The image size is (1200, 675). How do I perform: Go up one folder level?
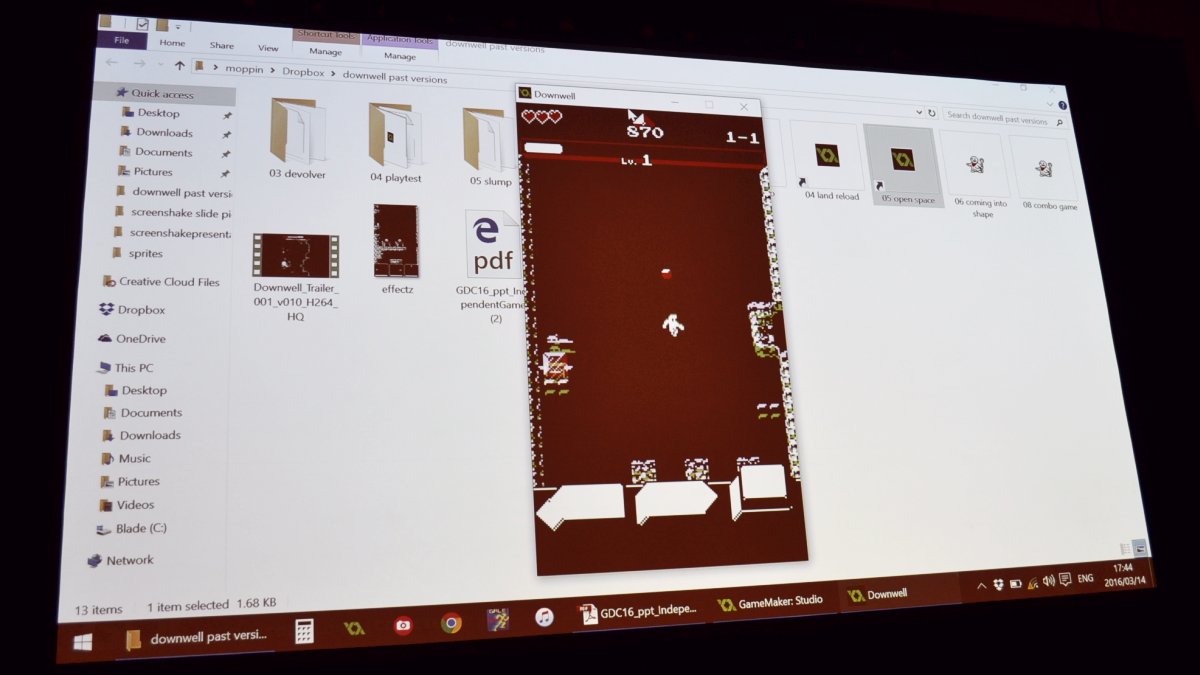180,66
